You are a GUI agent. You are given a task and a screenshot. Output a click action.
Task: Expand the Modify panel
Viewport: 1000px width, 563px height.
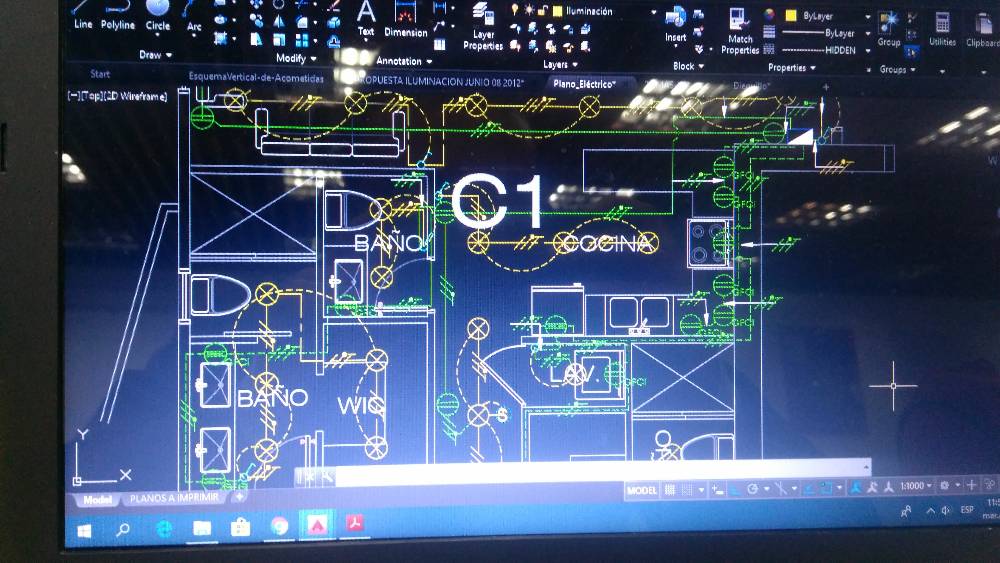pos(296,58)
